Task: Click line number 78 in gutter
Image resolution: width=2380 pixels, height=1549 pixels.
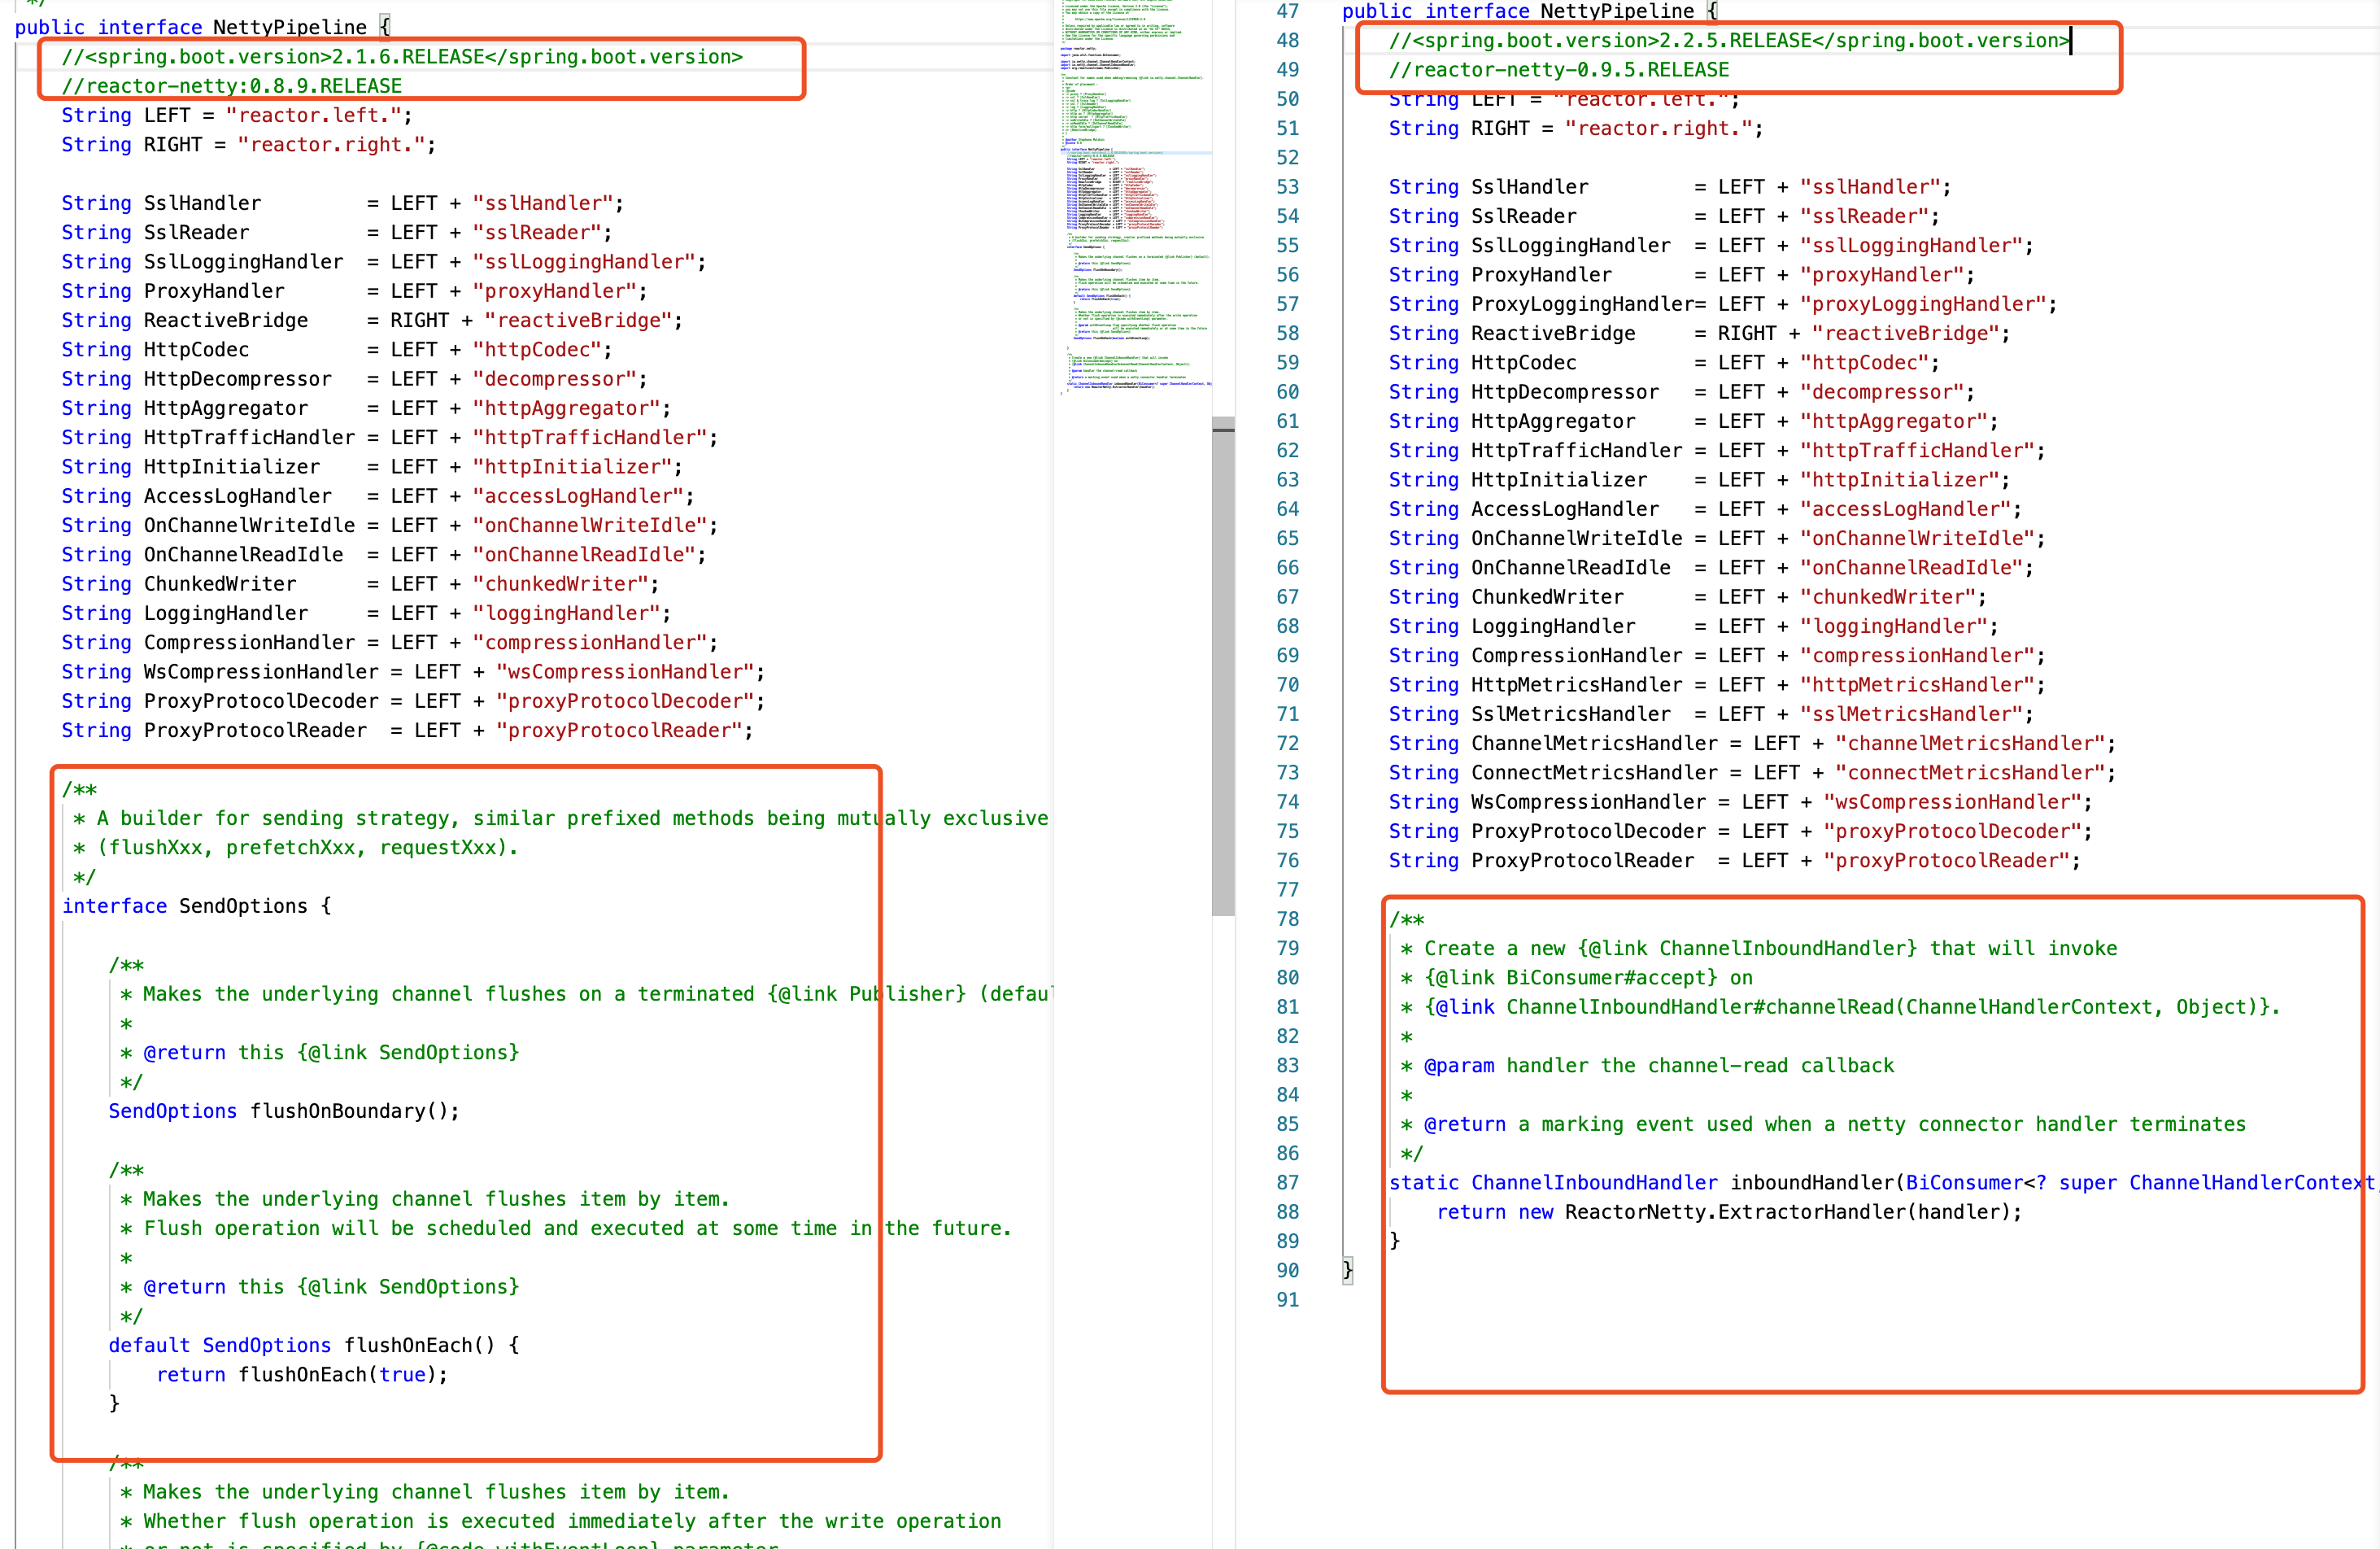Action: click(1287, 919)
